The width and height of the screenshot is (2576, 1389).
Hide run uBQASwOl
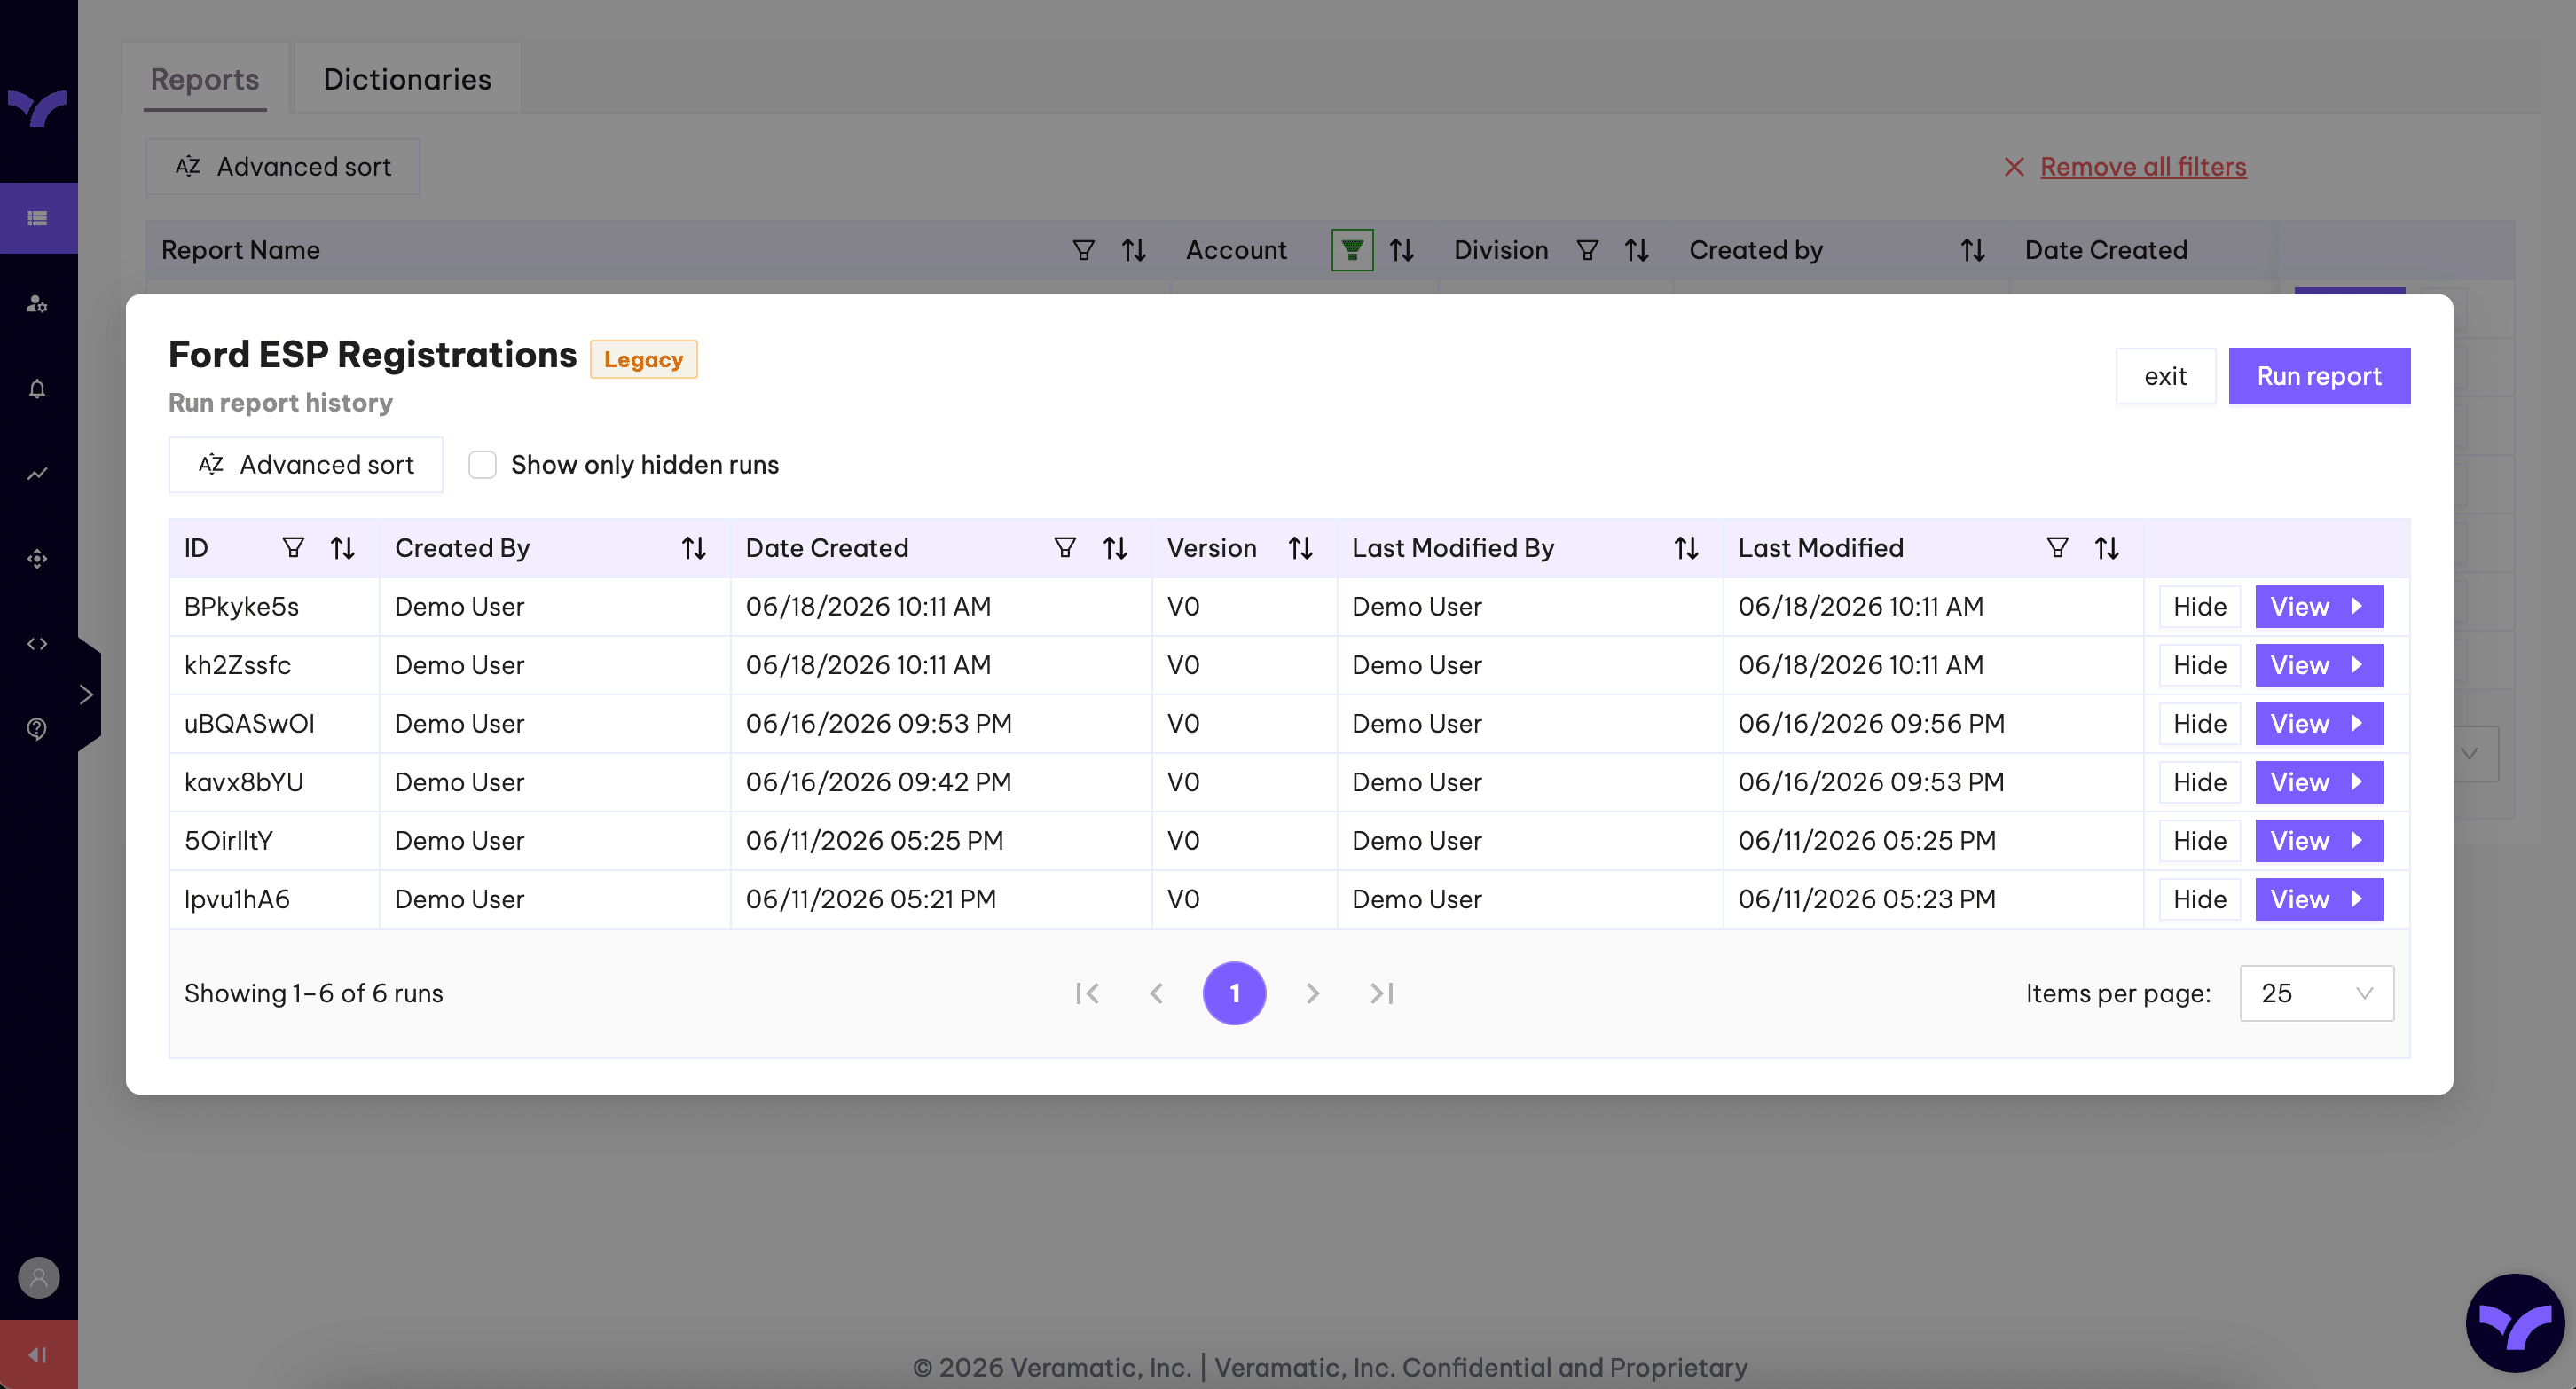coord(2199,724)
